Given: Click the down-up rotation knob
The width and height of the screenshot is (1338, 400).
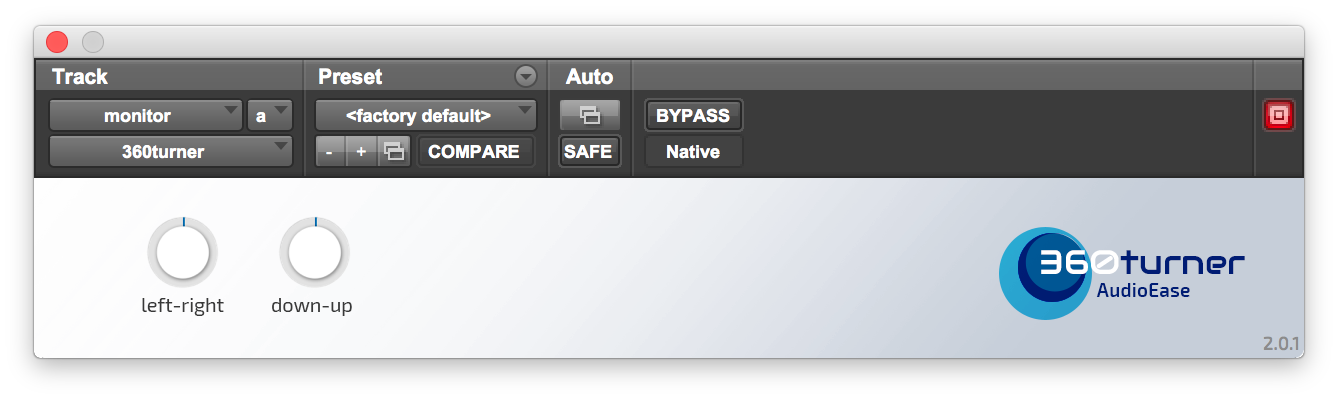Looking at the screenshot, I should click(314, 253).
